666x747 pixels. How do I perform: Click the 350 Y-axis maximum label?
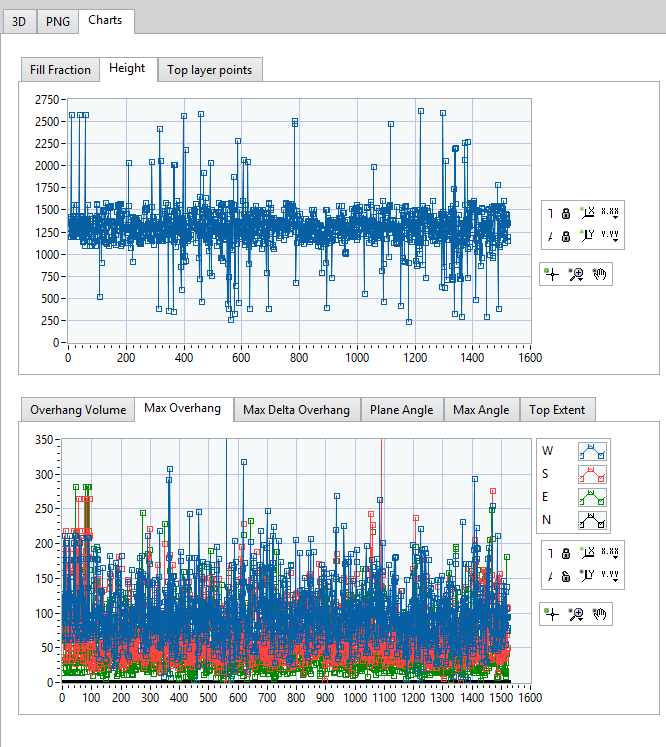(44, 440)
